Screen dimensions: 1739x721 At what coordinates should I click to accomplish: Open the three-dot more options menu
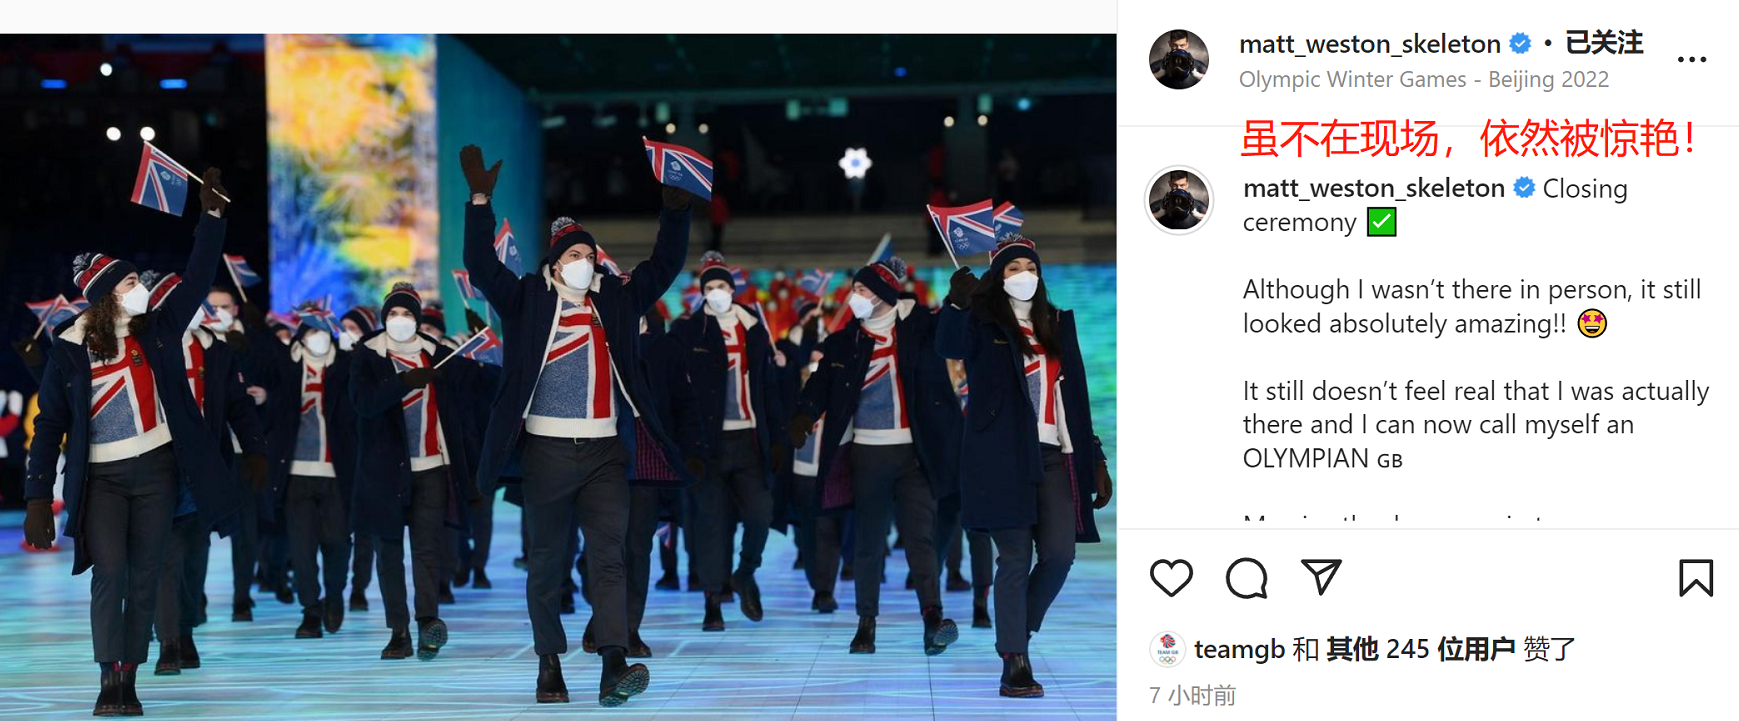1692,60
